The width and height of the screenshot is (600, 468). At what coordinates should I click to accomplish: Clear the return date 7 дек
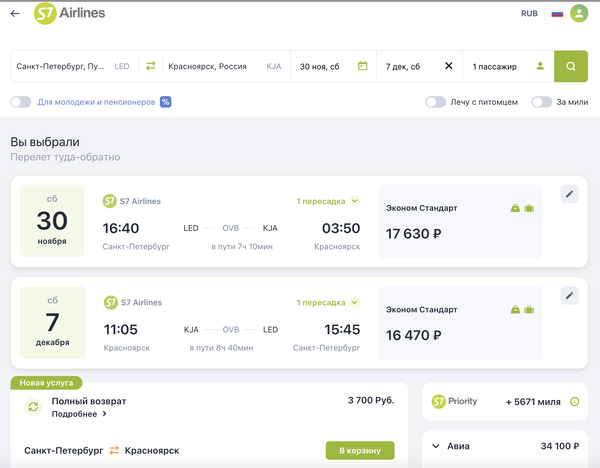click(x=449, y=66)
